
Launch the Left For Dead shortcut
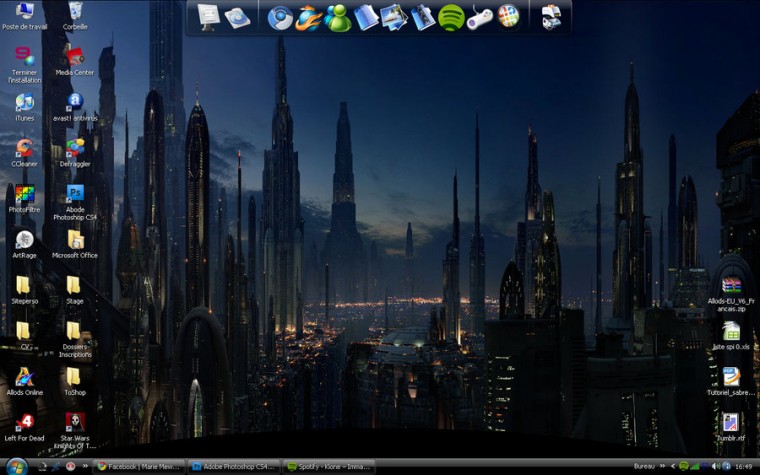click(24, 427)
